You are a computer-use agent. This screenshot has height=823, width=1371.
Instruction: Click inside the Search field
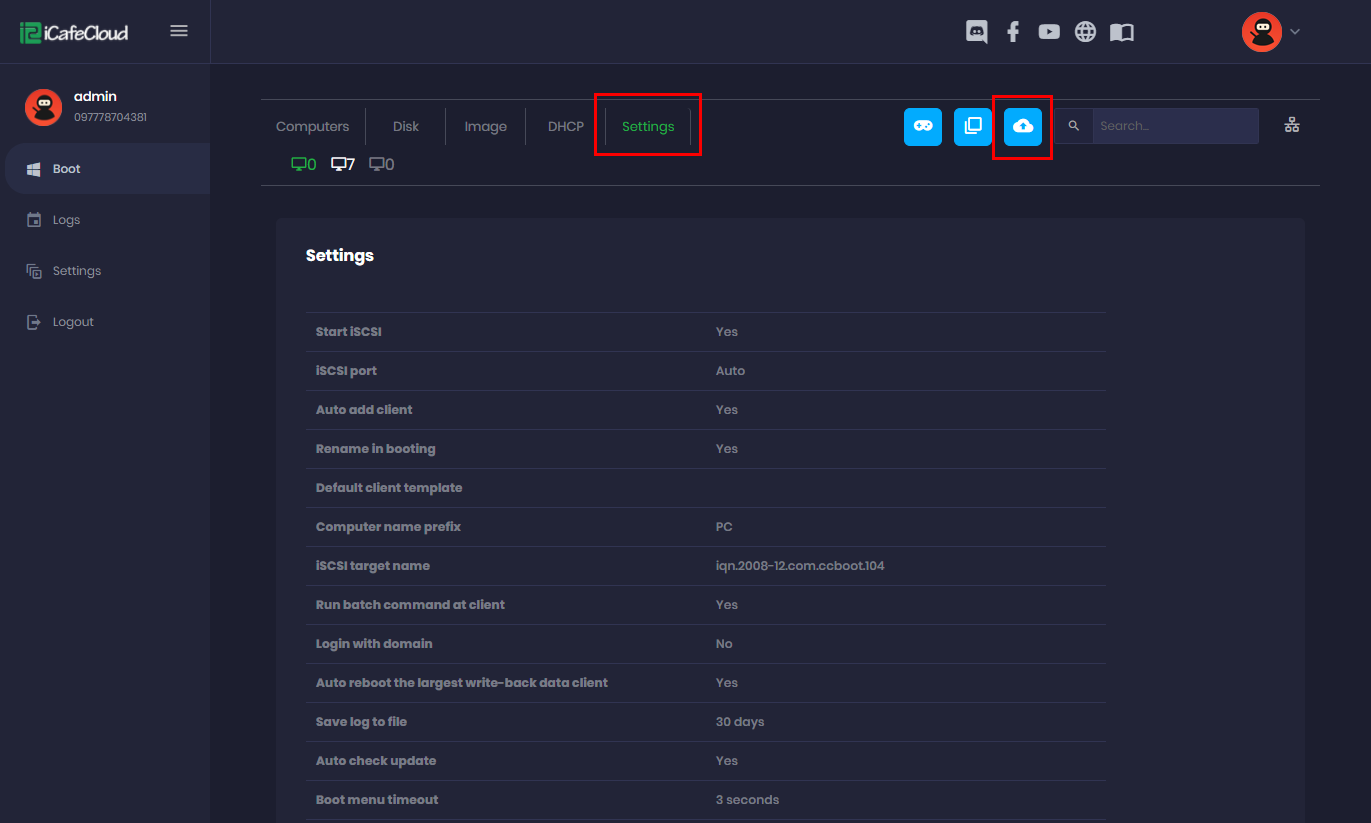(1175, 125)
